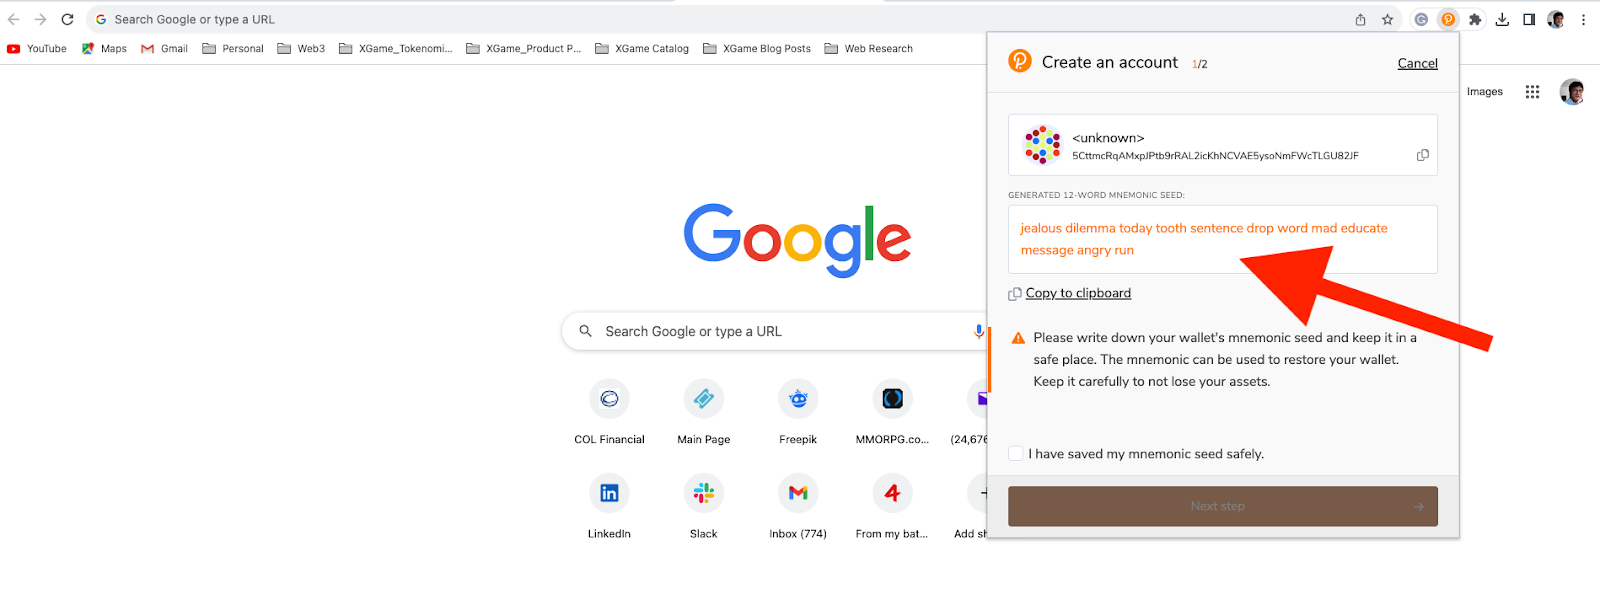Click the Polkadot extension icon in toolbar

pyautogui.click(x=1448, y=19)
